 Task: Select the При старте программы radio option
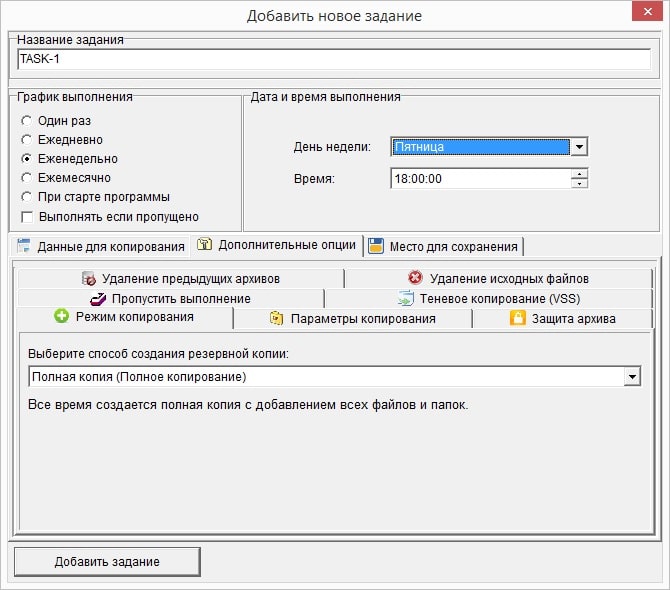[26, 197]
